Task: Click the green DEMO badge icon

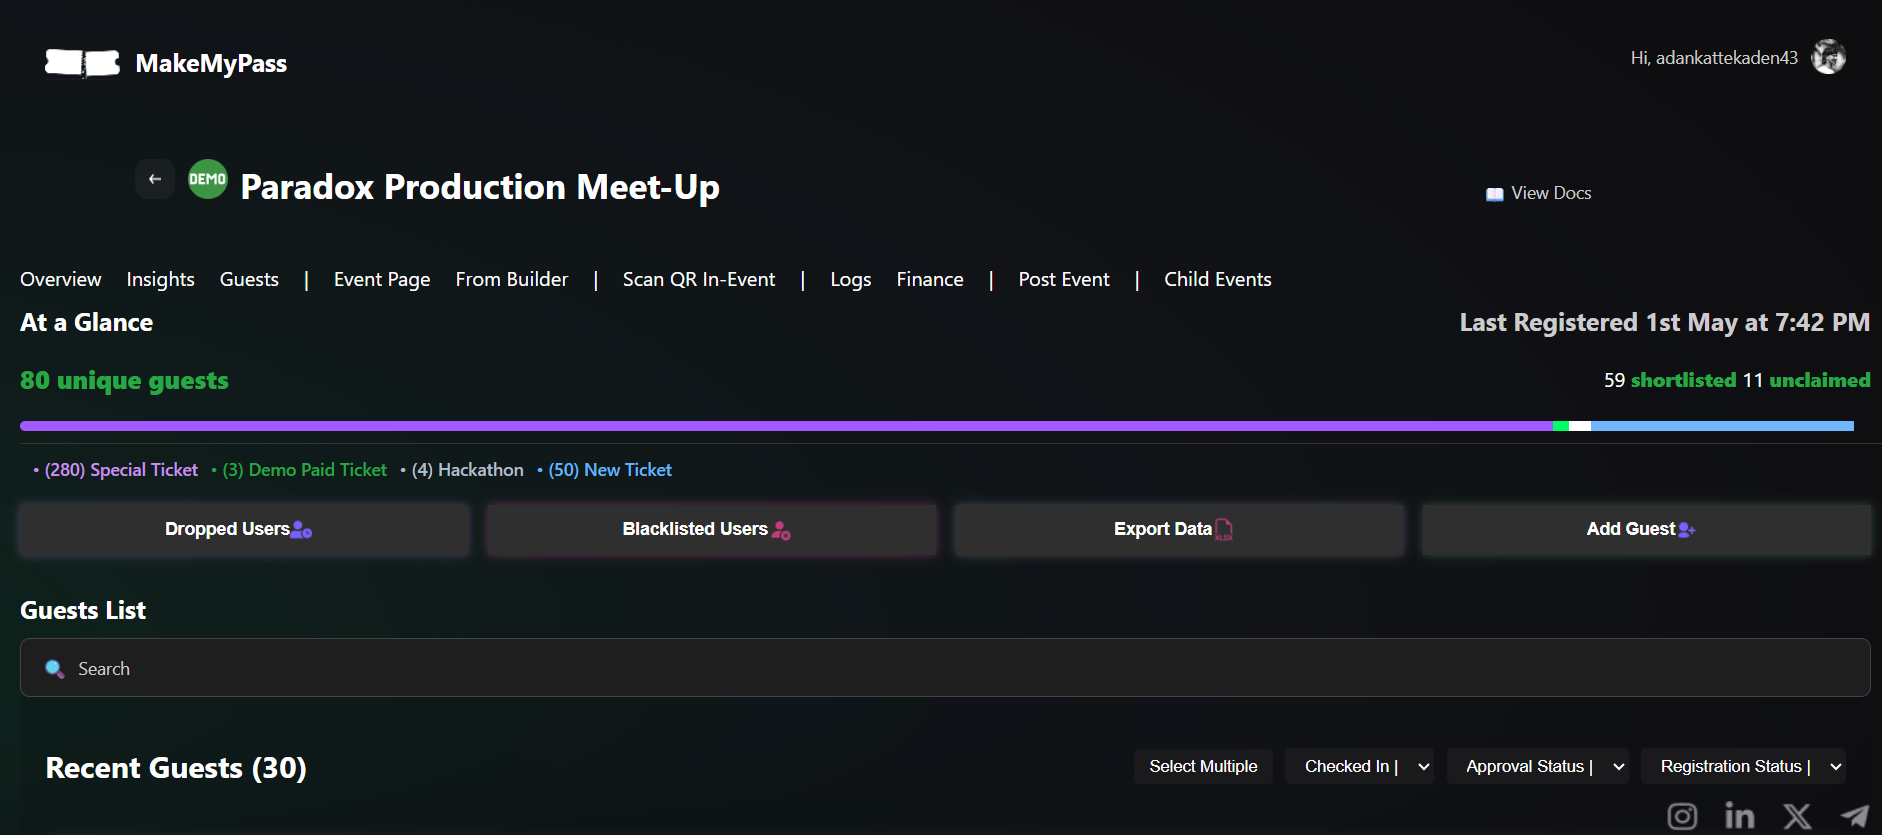Action: pyautogui.click(x=208, y=179)
